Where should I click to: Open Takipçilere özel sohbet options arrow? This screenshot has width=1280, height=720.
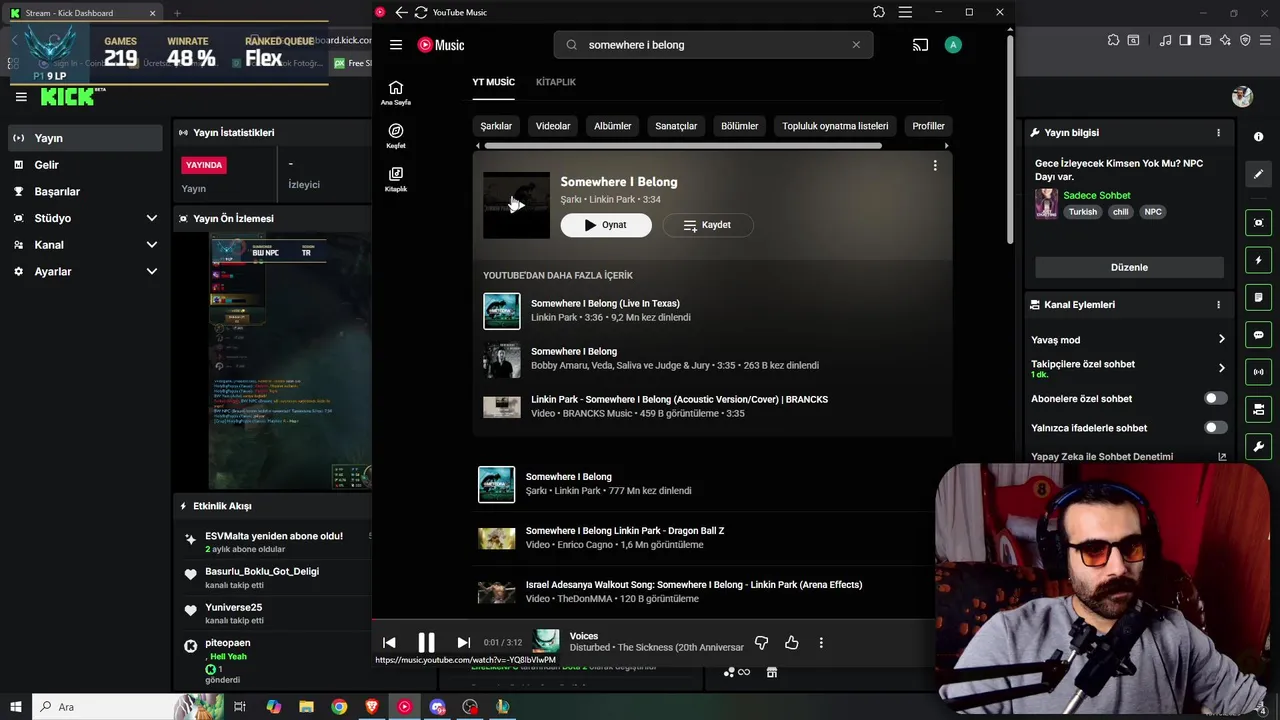tap(1221, 368)
